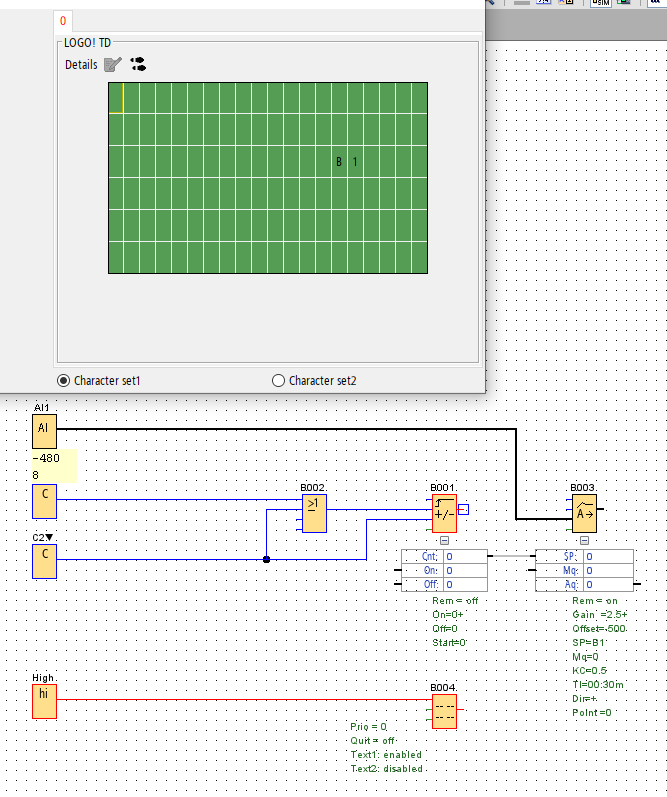Screen dimensions: 667x797
Task: Click the Details edit icon with pencil
Action: [x=113, y=65]
